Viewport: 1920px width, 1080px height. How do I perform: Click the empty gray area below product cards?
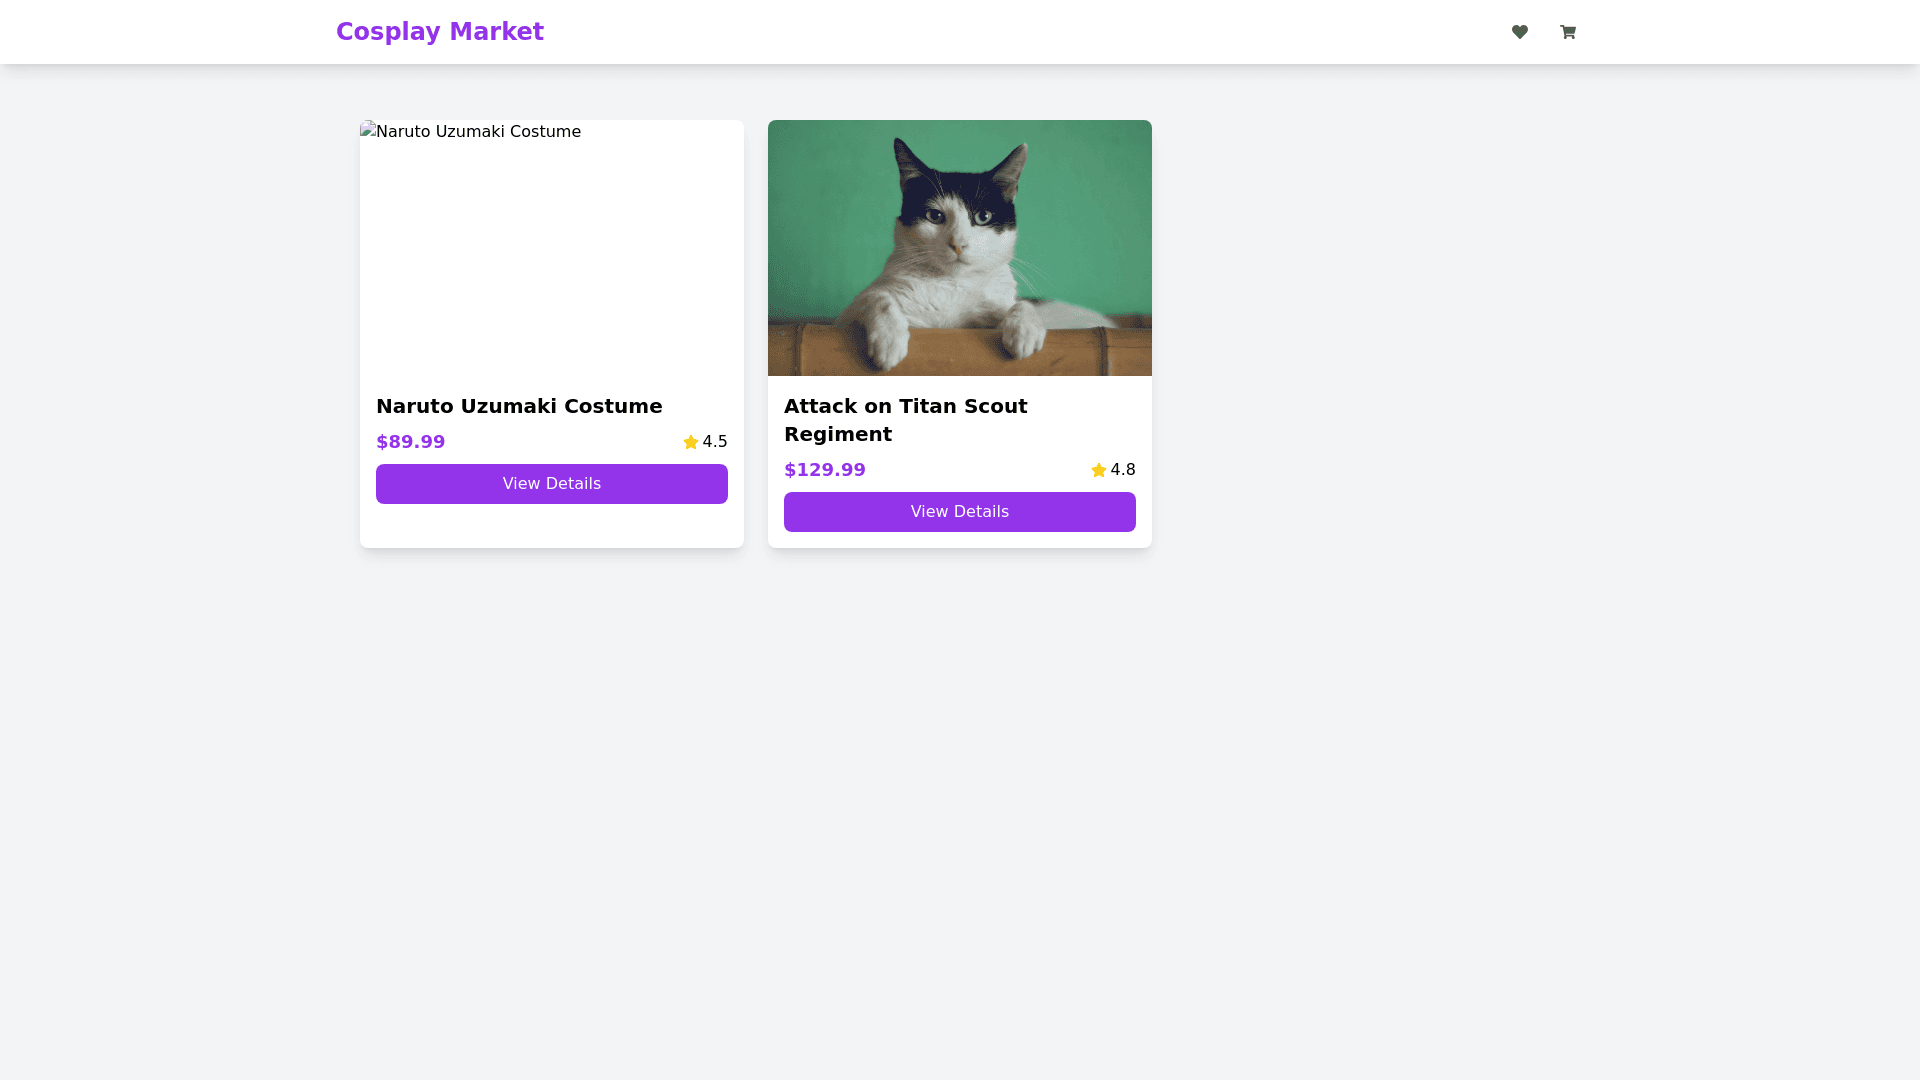coord(960,800)
